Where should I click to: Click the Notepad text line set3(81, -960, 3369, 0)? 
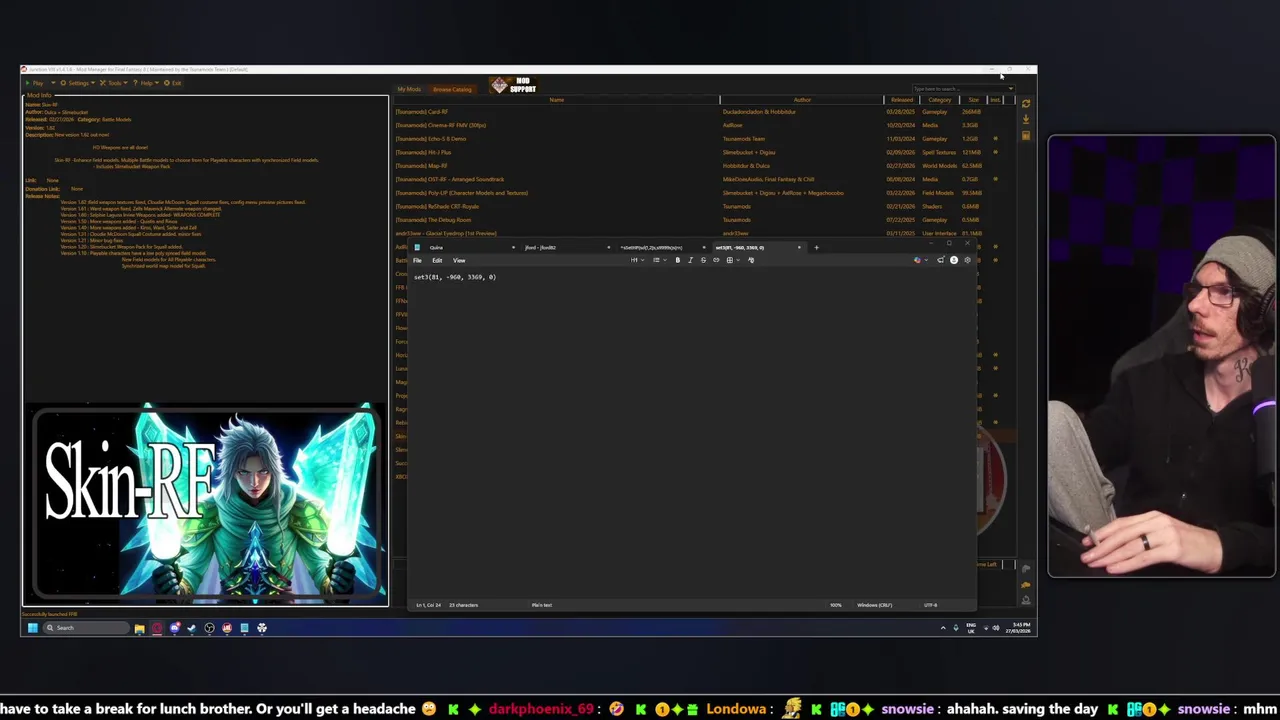(x=455, y=277)
